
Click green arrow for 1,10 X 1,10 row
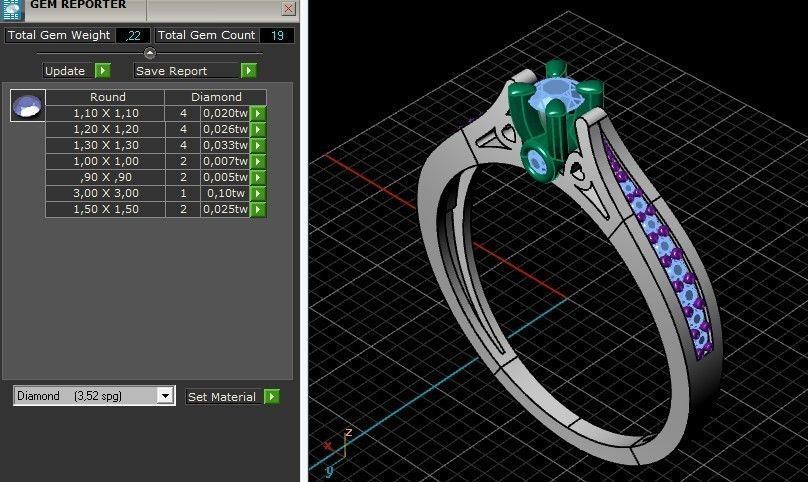pyautogui.click(x=258, y=113)
